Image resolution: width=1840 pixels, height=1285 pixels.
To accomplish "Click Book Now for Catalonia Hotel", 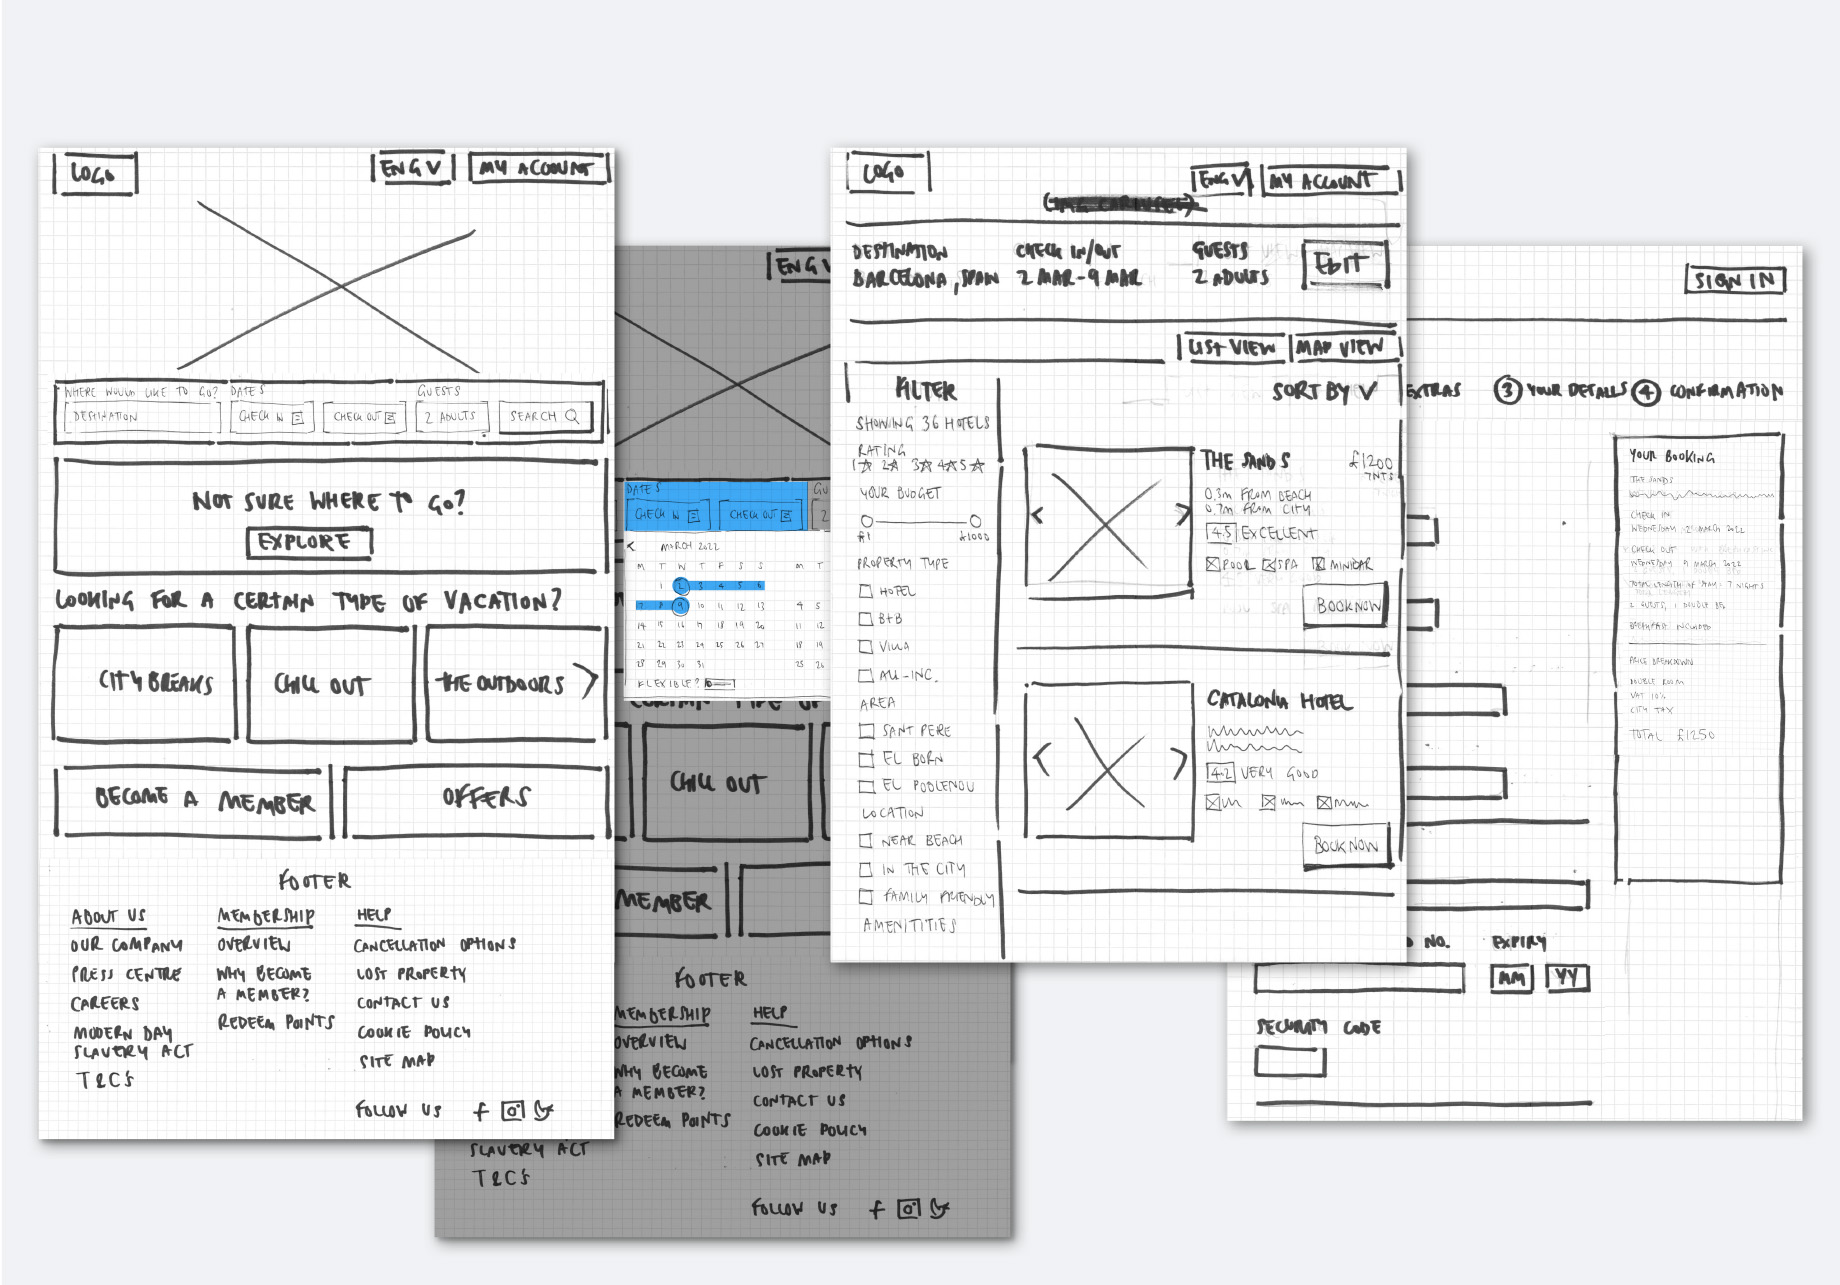I will [x=1346, y=845].
